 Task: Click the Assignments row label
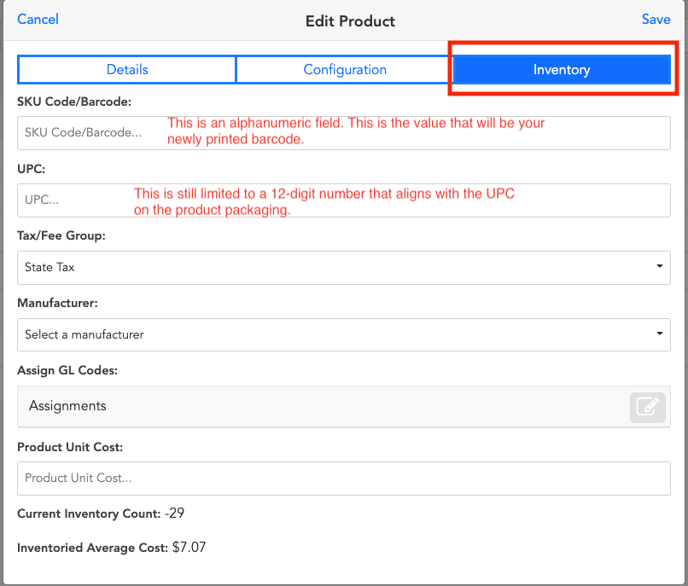[68, 406]
